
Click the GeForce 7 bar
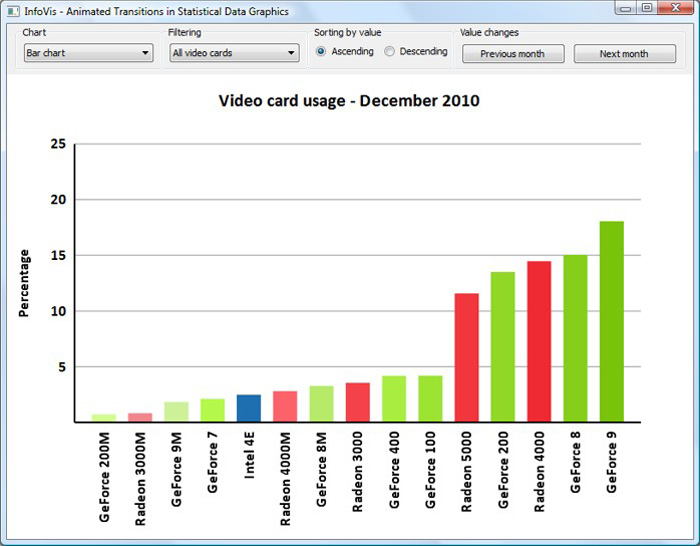click(212, 410)
